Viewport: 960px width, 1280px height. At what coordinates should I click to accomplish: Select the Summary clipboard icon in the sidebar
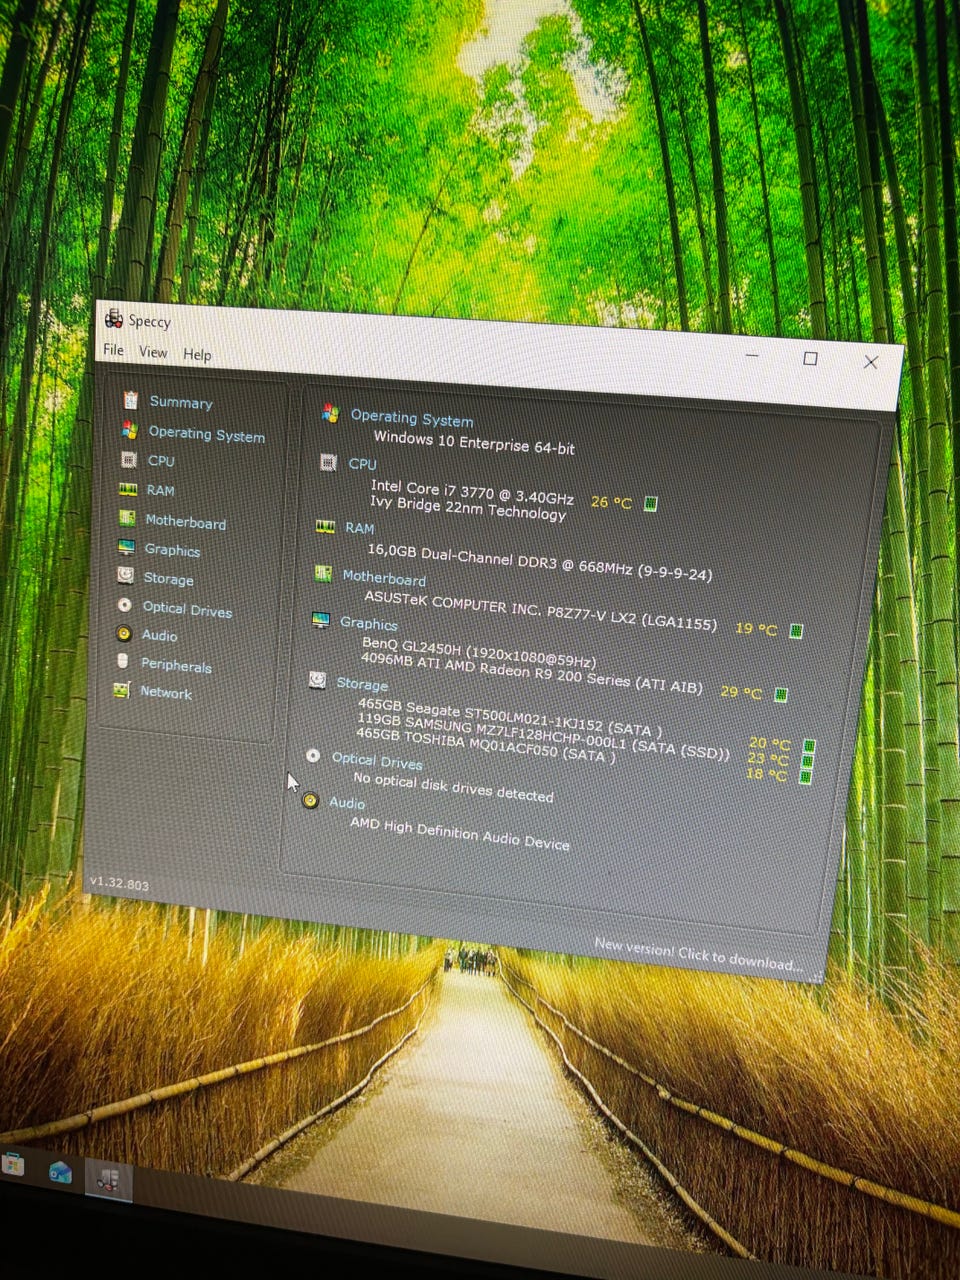coord(131,400)
